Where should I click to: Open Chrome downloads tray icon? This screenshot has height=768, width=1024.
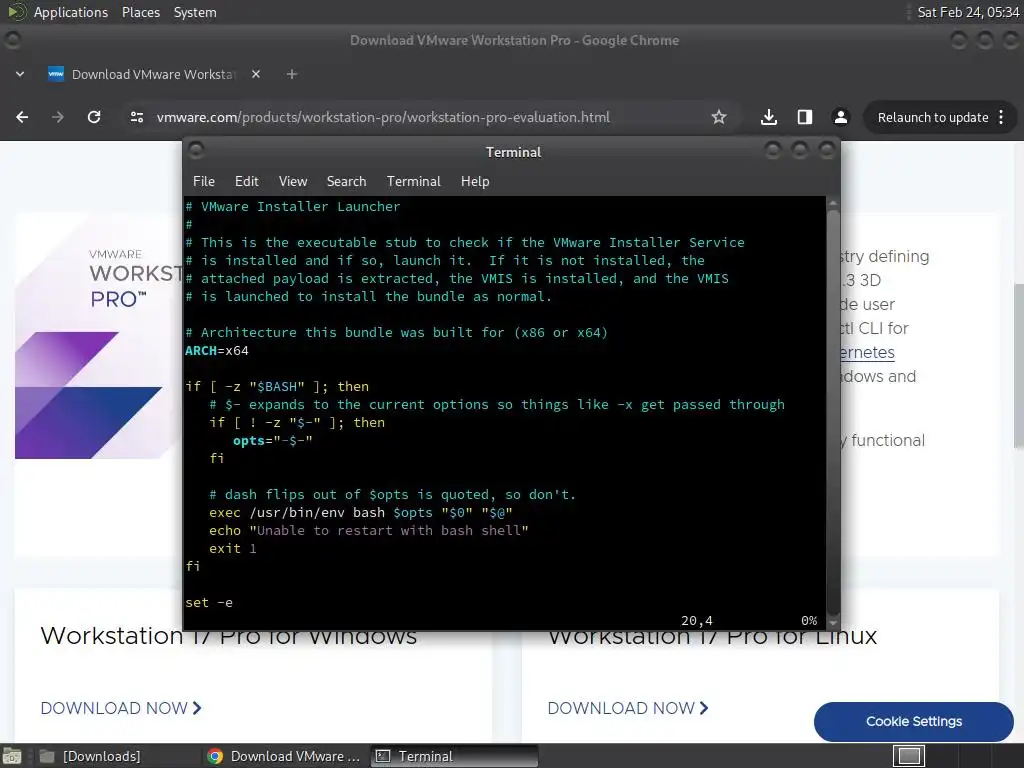pyautogui.click(x=769, y=117)
